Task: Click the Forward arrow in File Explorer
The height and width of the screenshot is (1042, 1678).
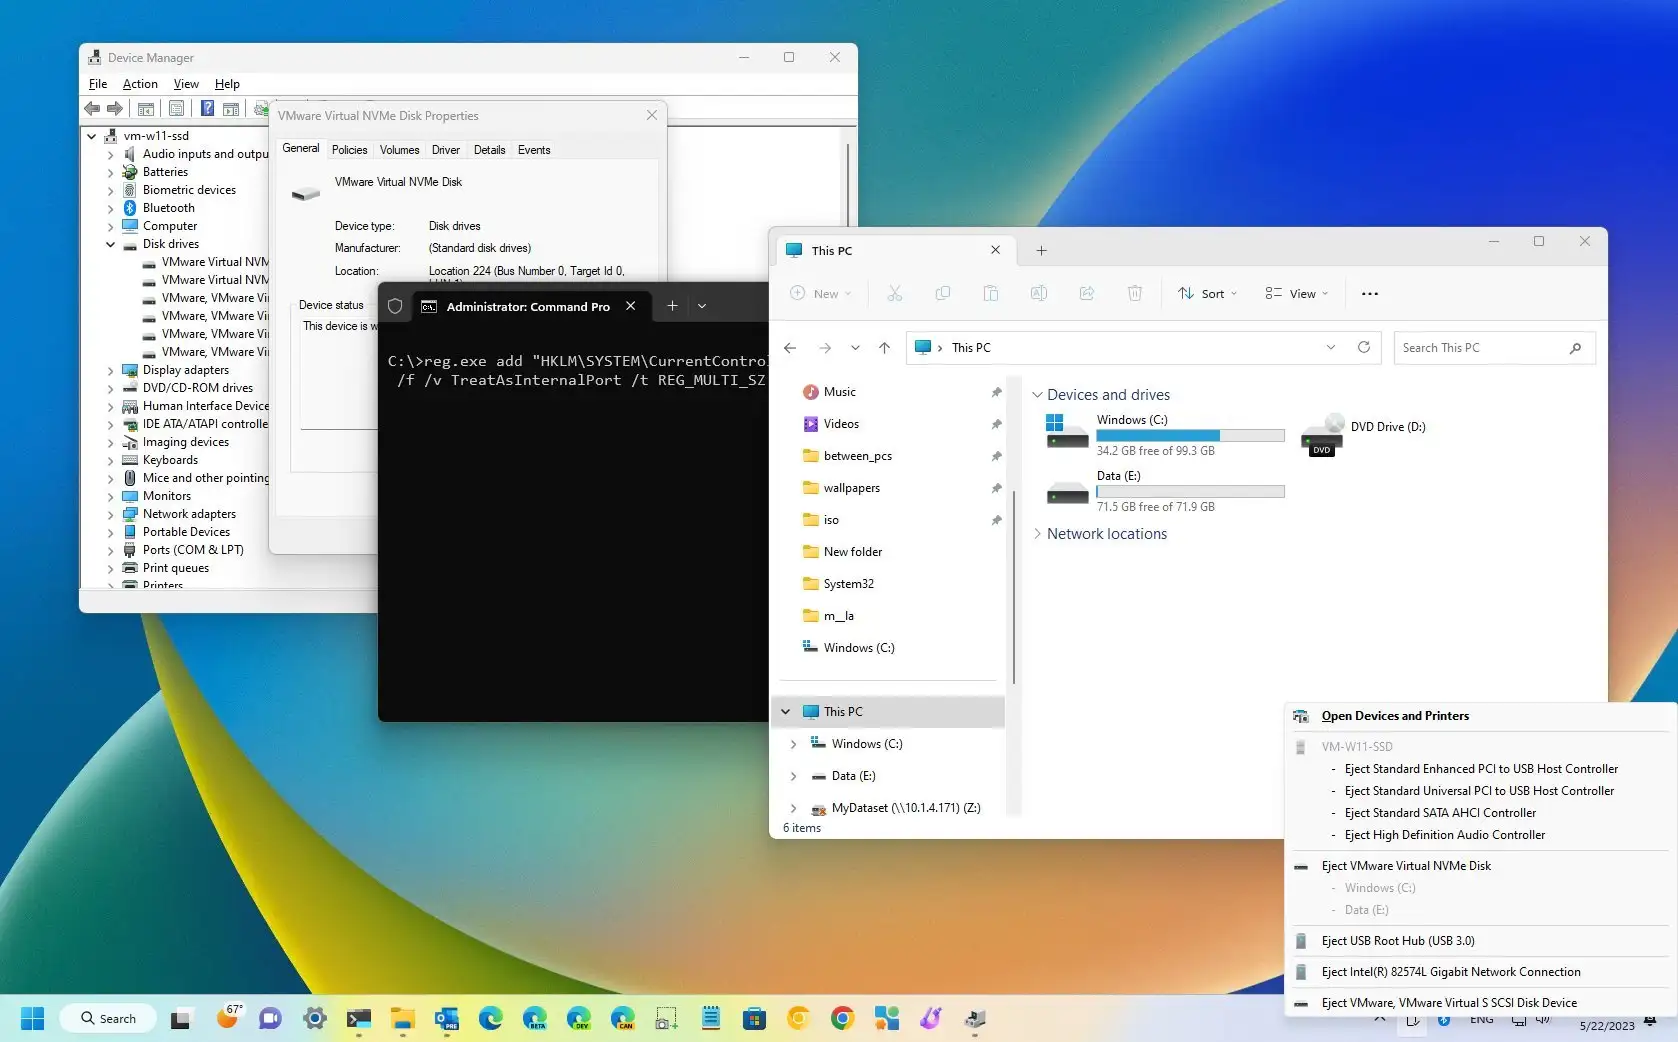Action: (825, 347)
